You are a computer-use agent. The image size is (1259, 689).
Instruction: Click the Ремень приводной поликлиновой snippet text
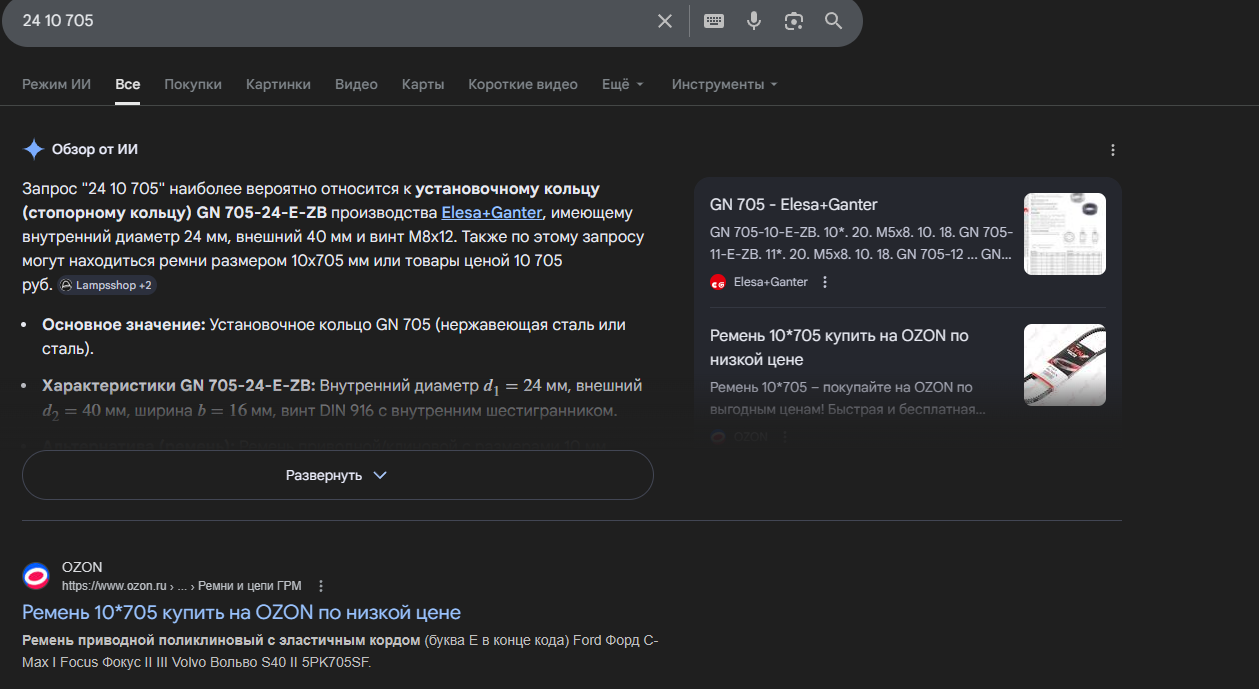coord(340,651)
